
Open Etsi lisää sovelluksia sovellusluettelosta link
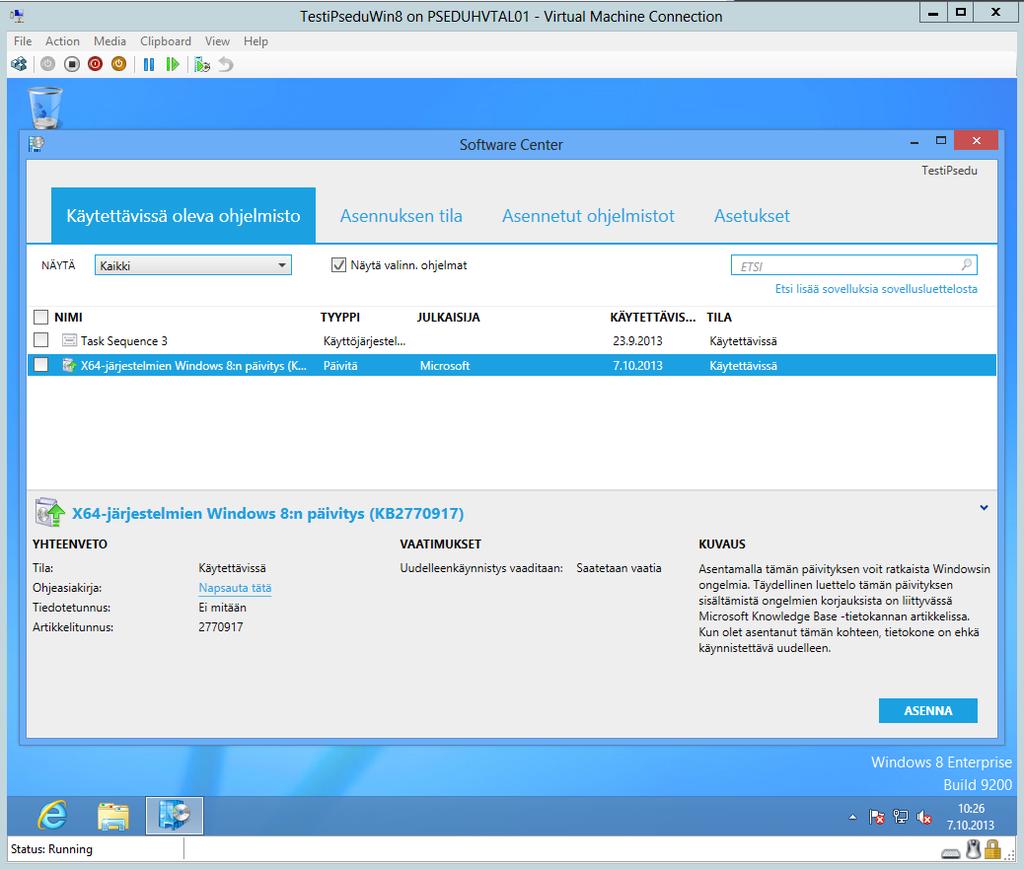coord(876,289)
